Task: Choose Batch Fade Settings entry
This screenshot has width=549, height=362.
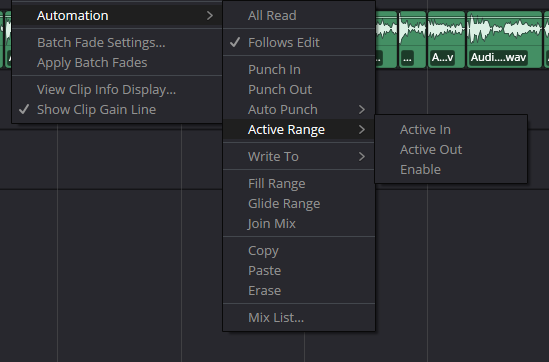Action: click(117, 42)
